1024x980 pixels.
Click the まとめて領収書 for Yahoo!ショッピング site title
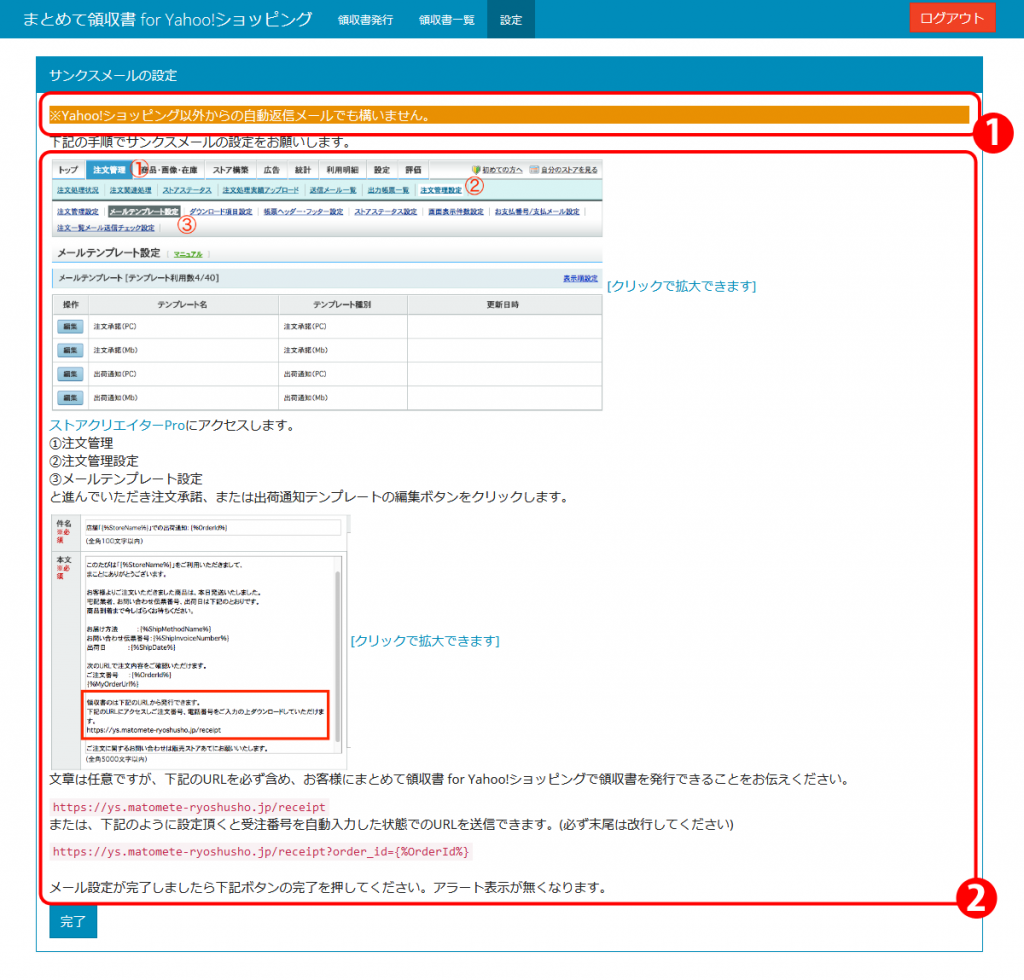pyautogui.click(x=167, y=20)
